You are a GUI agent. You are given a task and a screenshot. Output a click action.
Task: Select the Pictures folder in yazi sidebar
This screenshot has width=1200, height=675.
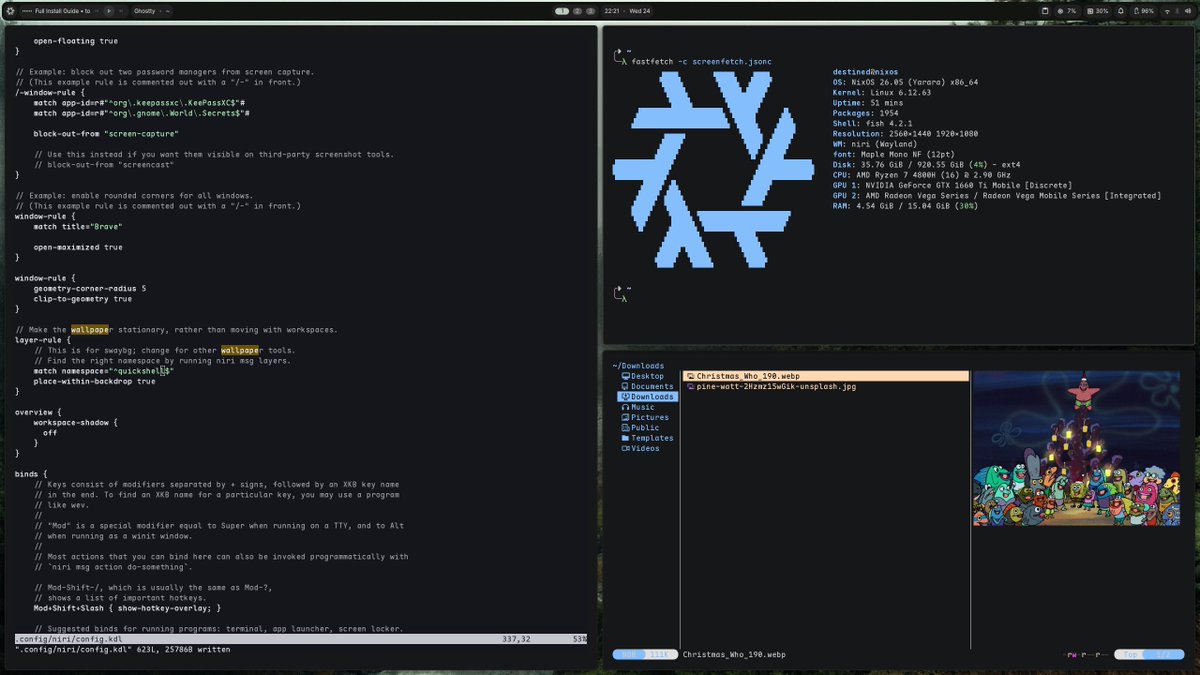pyautogui.click(x=644, y=417)
